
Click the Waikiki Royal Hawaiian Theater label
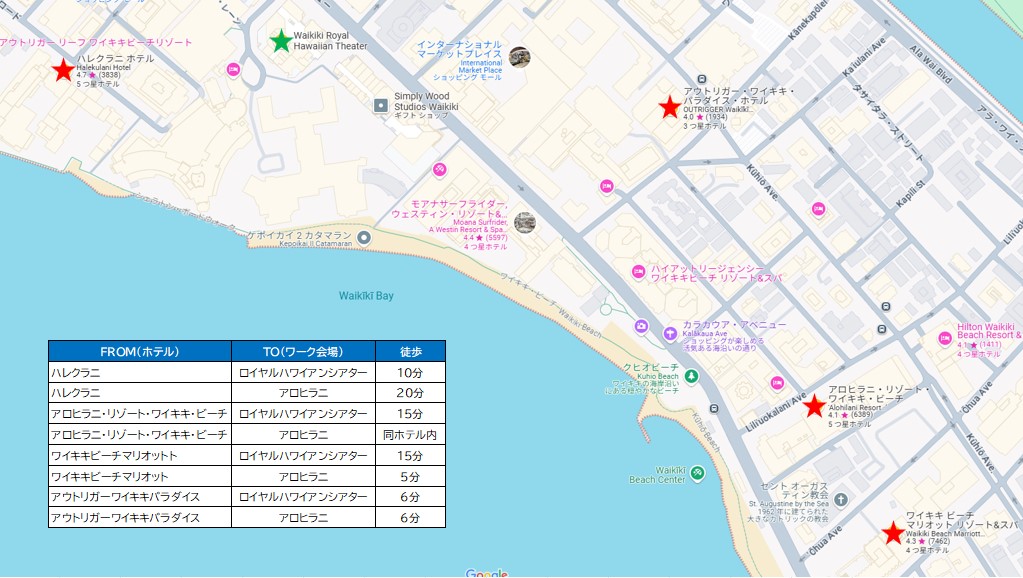coord(330,40)
